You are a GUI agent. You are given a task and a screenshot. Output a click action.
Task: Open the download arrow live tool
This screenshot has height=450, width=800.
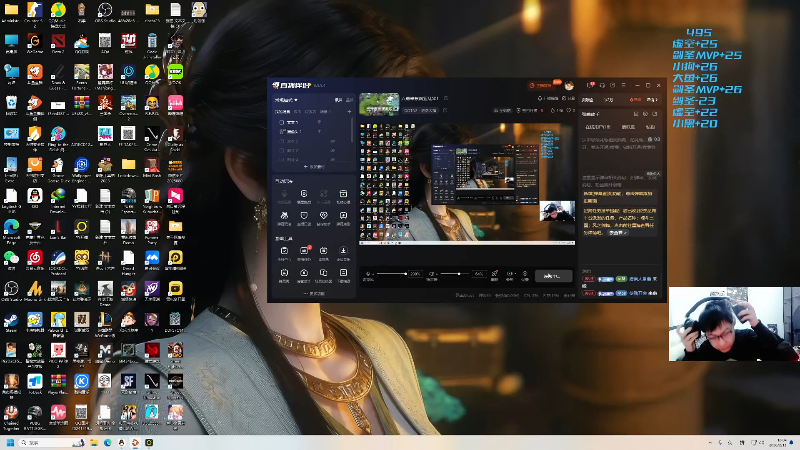(x=343, y=253)
